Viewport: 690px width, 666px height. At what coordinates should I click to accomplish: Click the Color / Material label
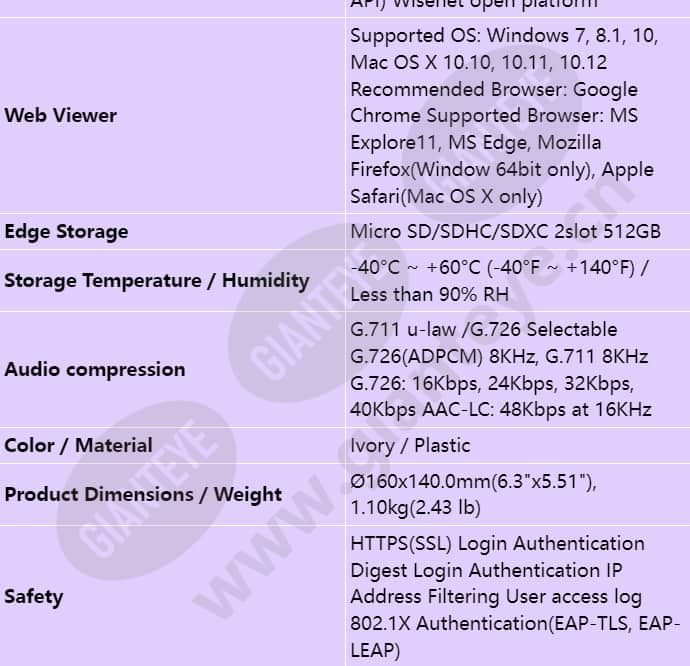click(x=78, y=445)
